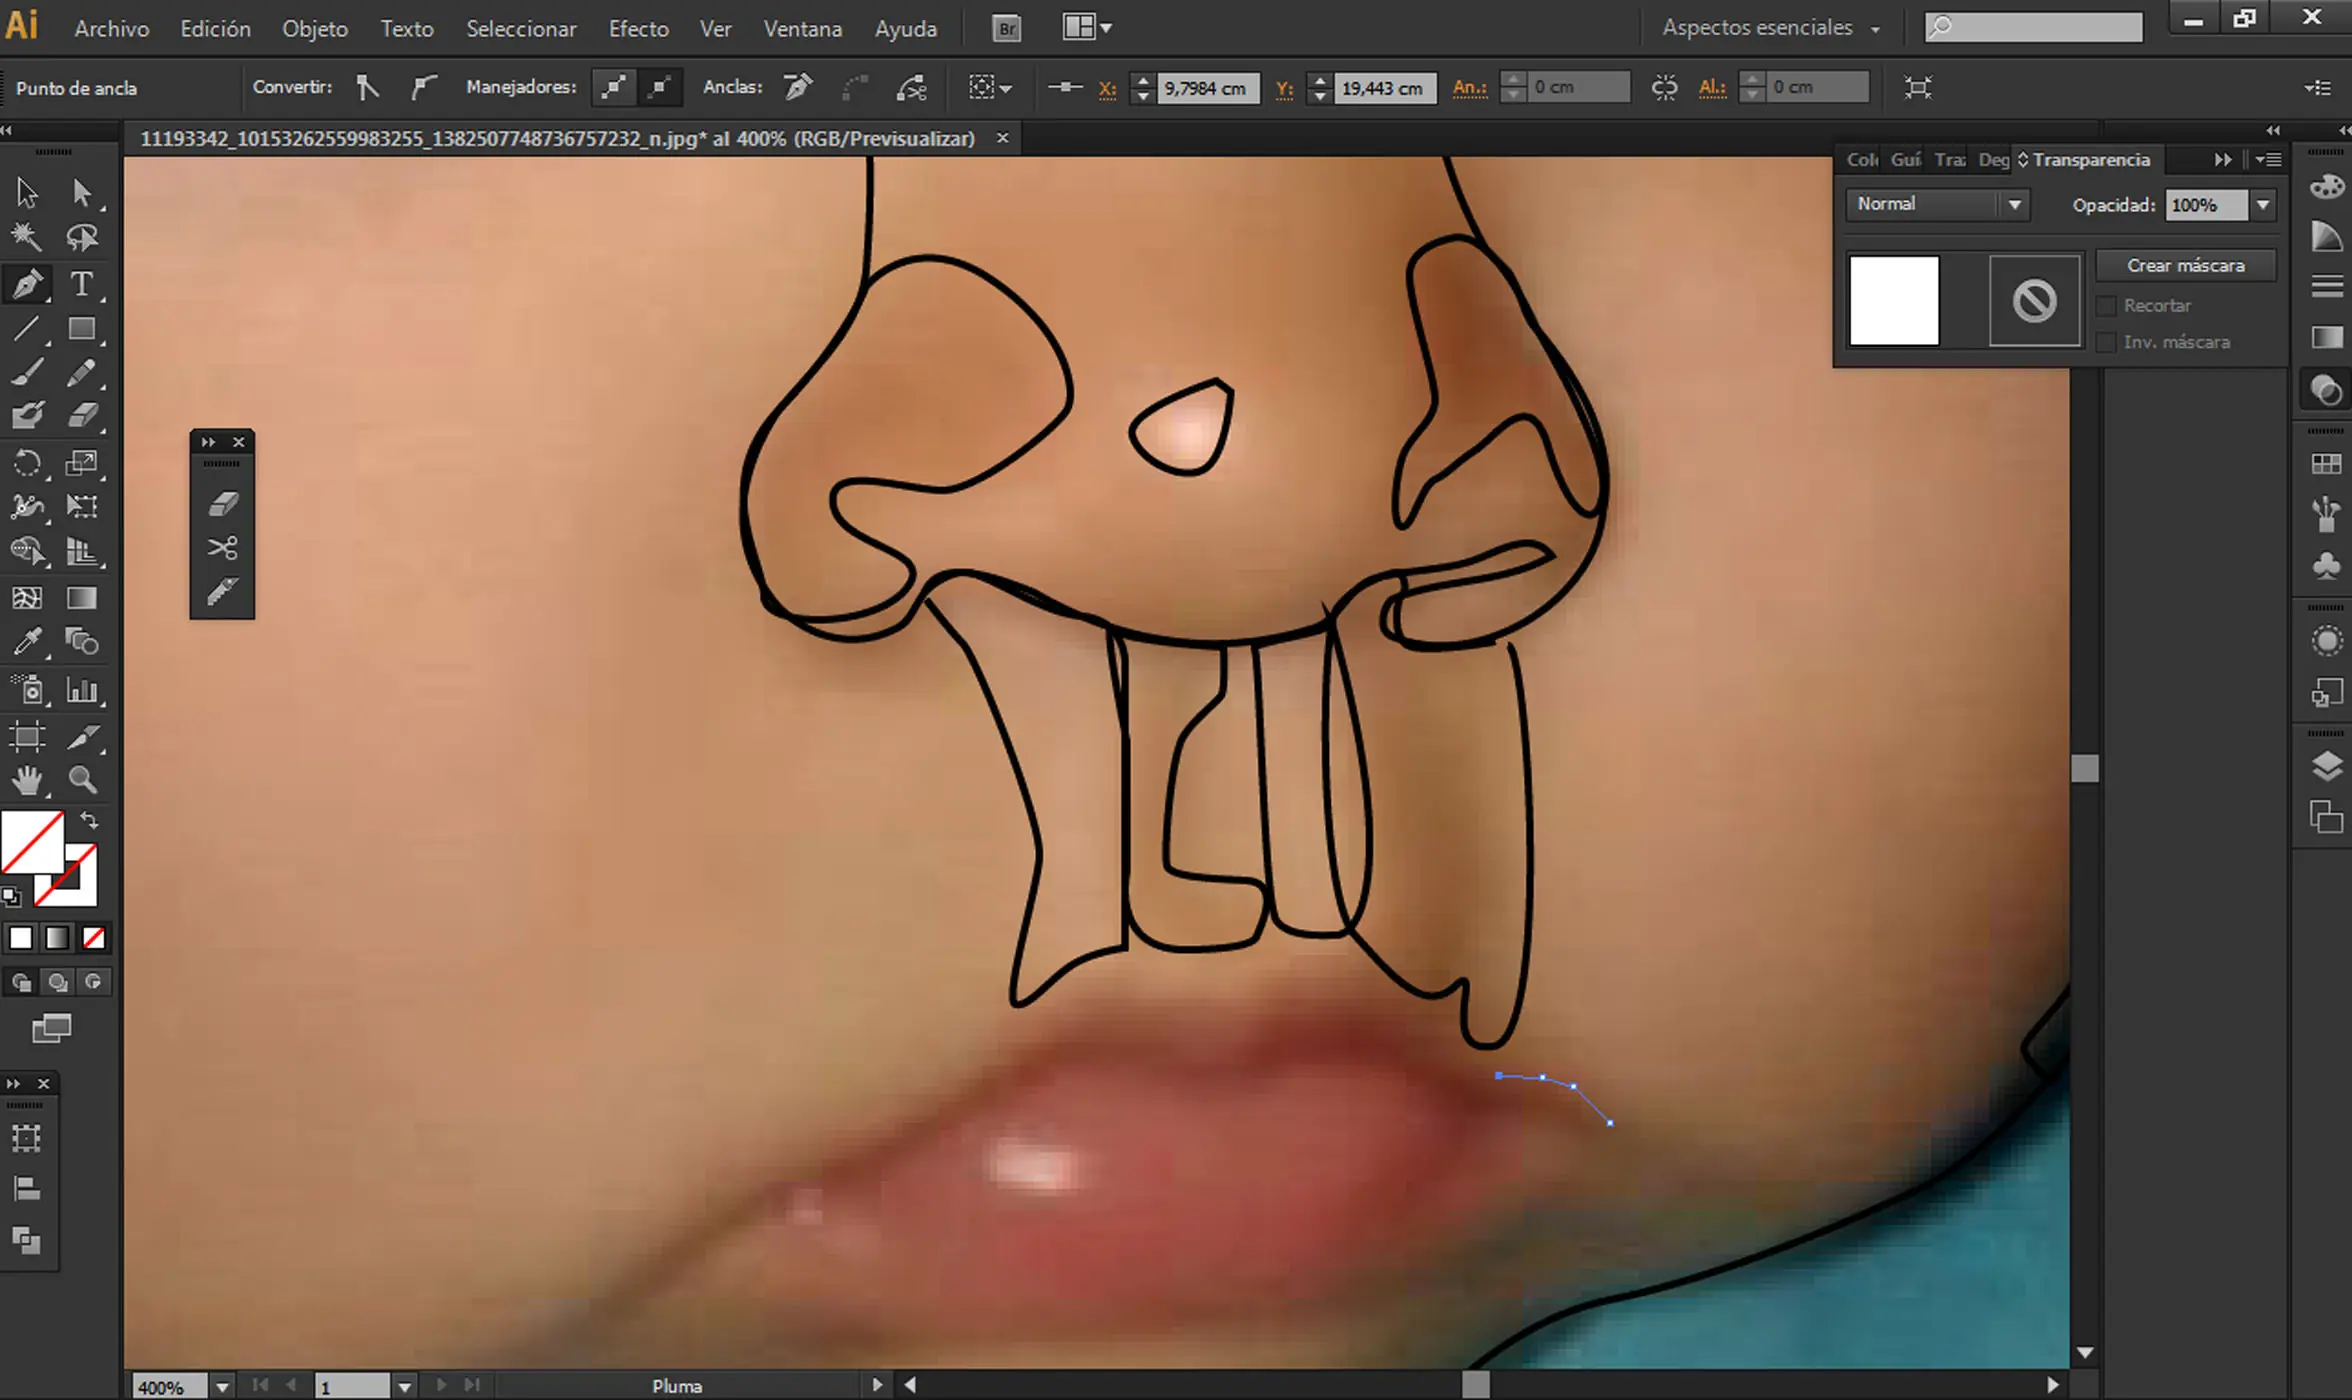Toggle Draw Normal mode

point(20,982)
